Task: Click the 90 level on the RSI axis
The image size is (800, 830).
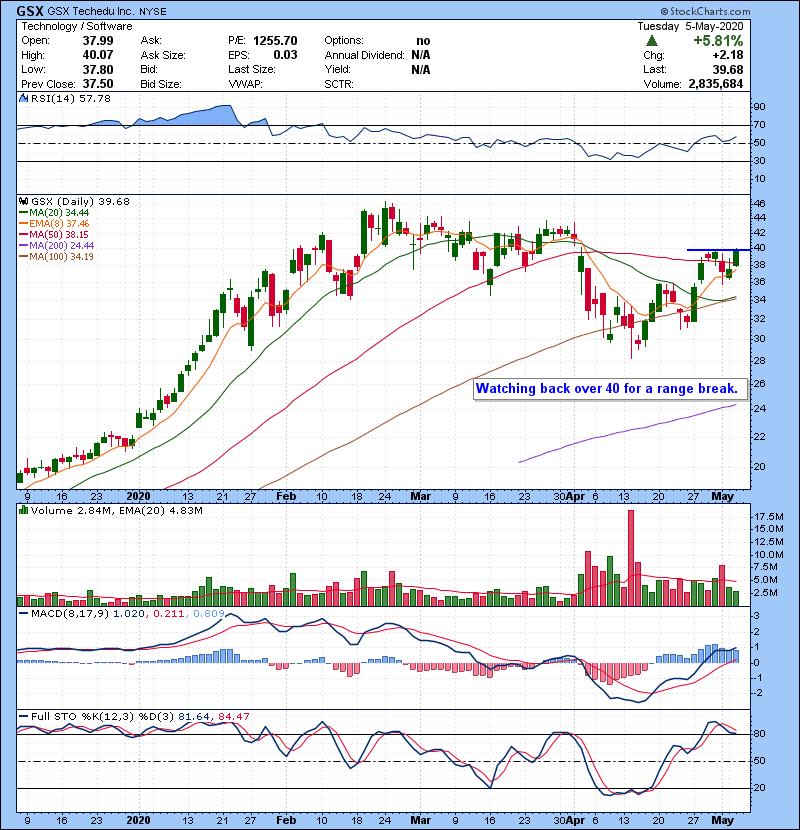Action: pyautogui.click(x=759, y=107)
